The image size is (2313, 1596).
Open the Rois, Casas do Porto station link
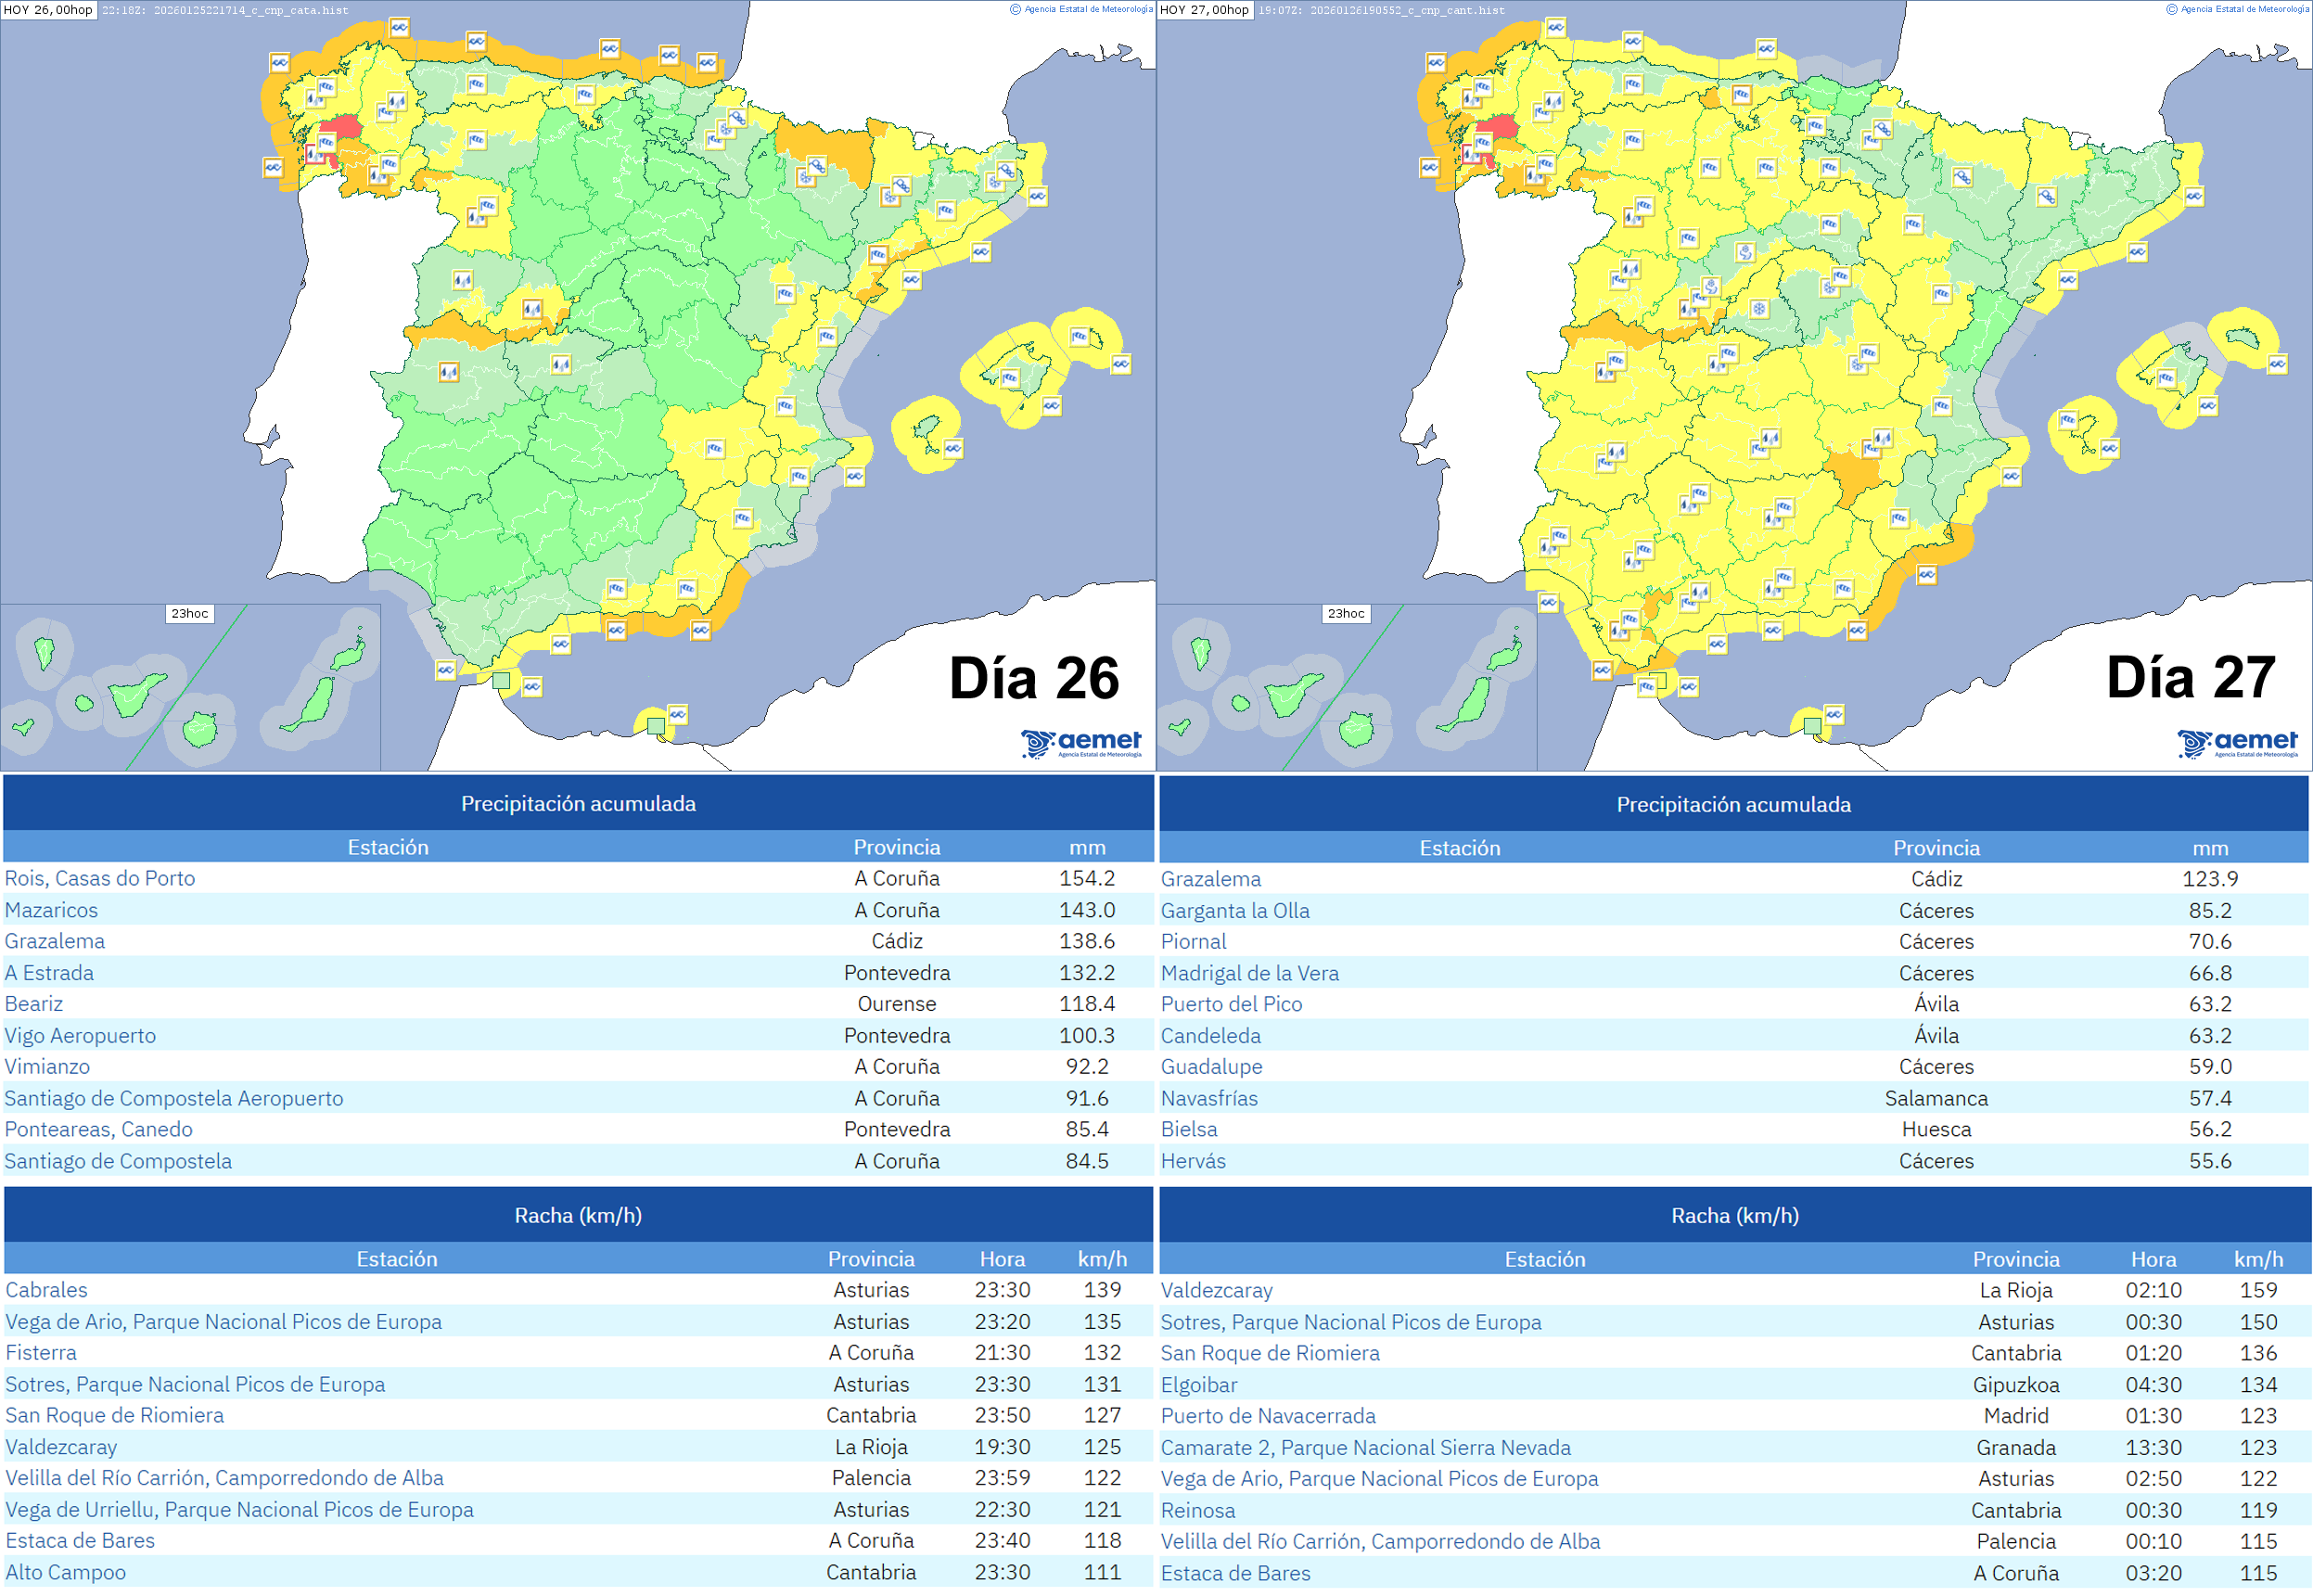click(100, 878)
